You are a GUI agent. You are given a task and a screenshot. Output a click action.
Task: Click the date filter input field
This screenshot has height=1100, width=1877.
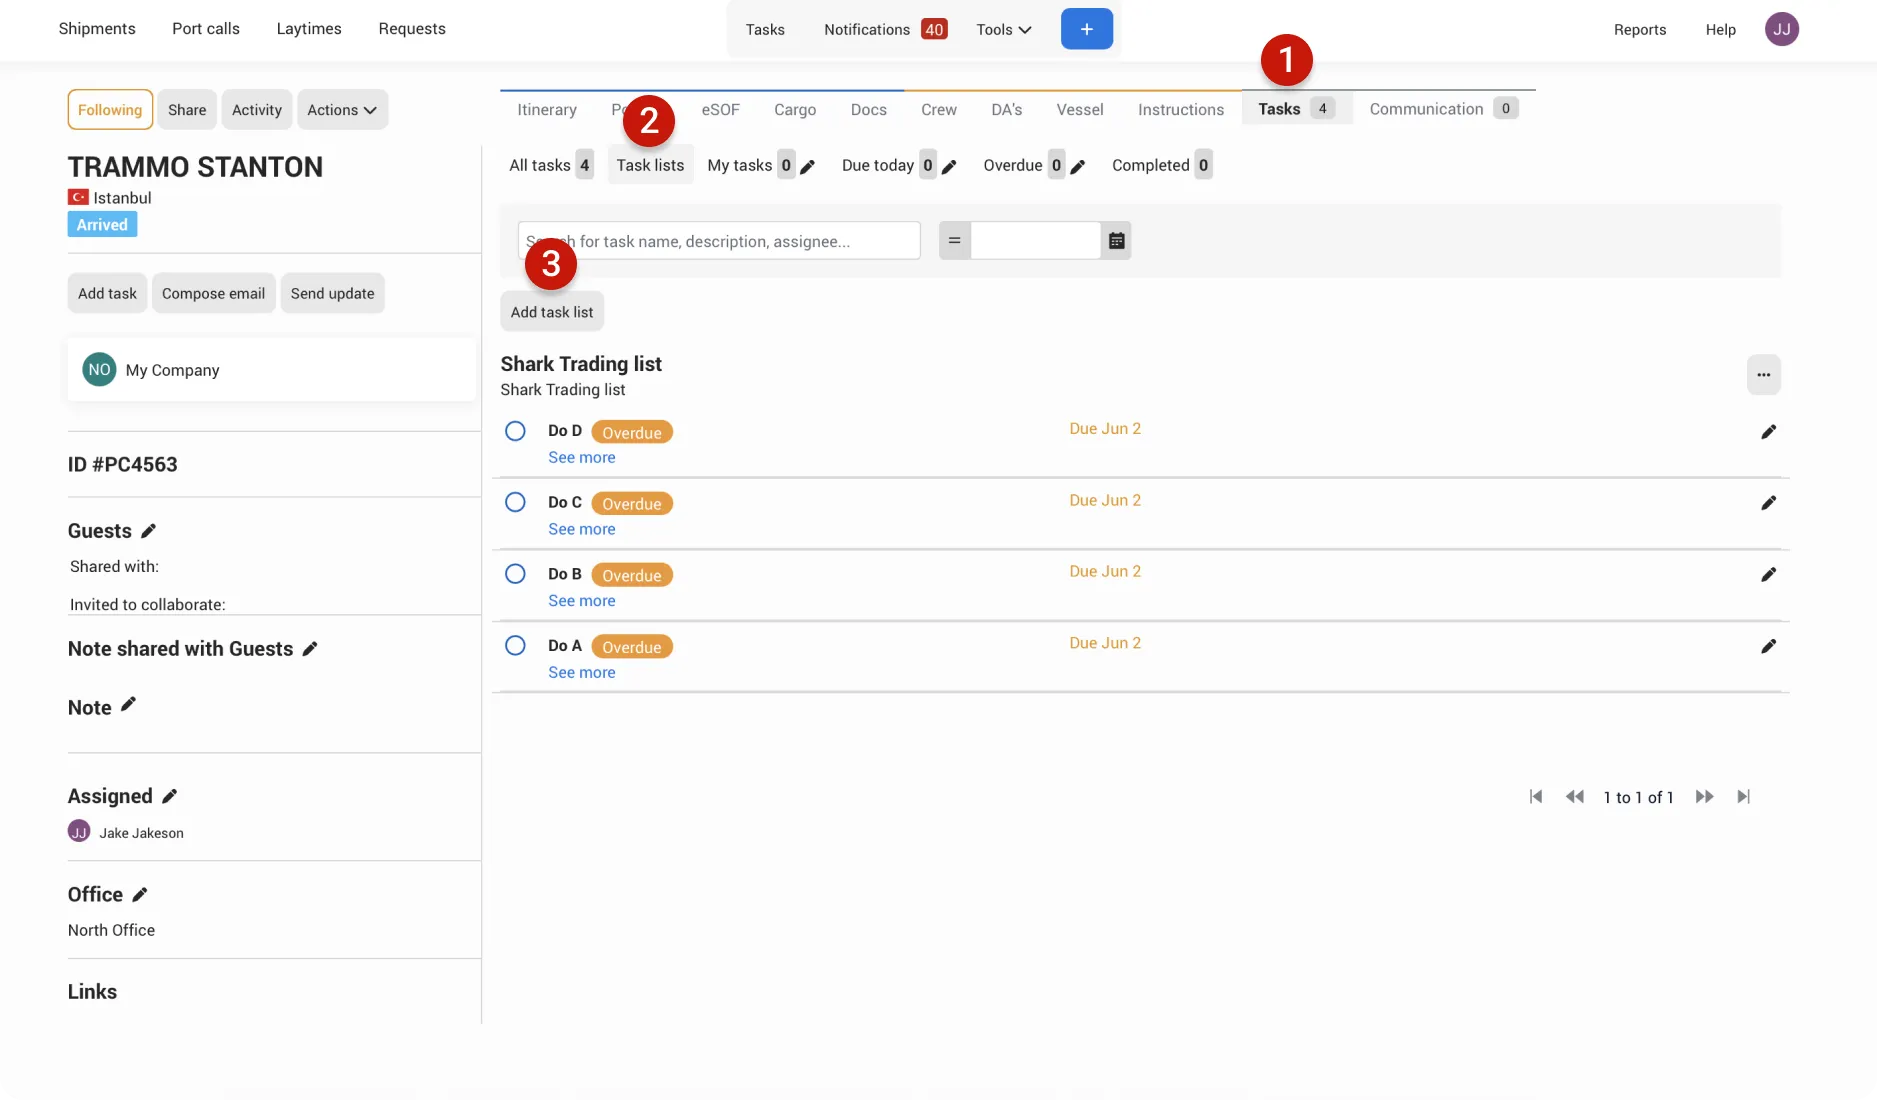(x=1035, y=241)
